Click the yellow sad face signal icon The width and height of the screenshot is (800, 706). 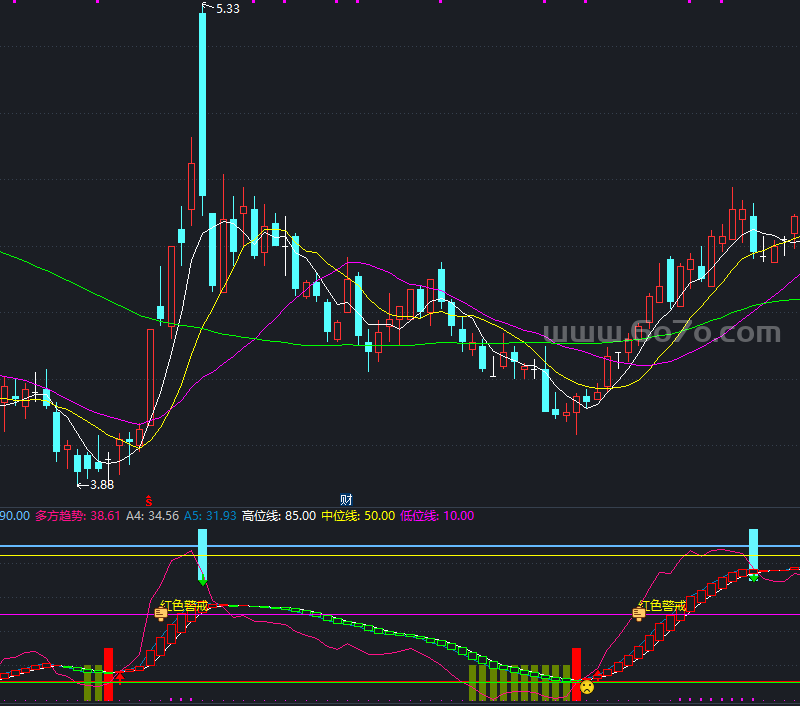(587, 687)
